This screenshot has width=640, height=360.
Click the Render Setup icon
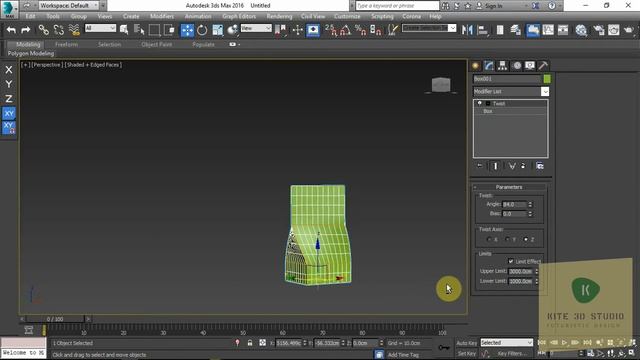pos(599,30)
